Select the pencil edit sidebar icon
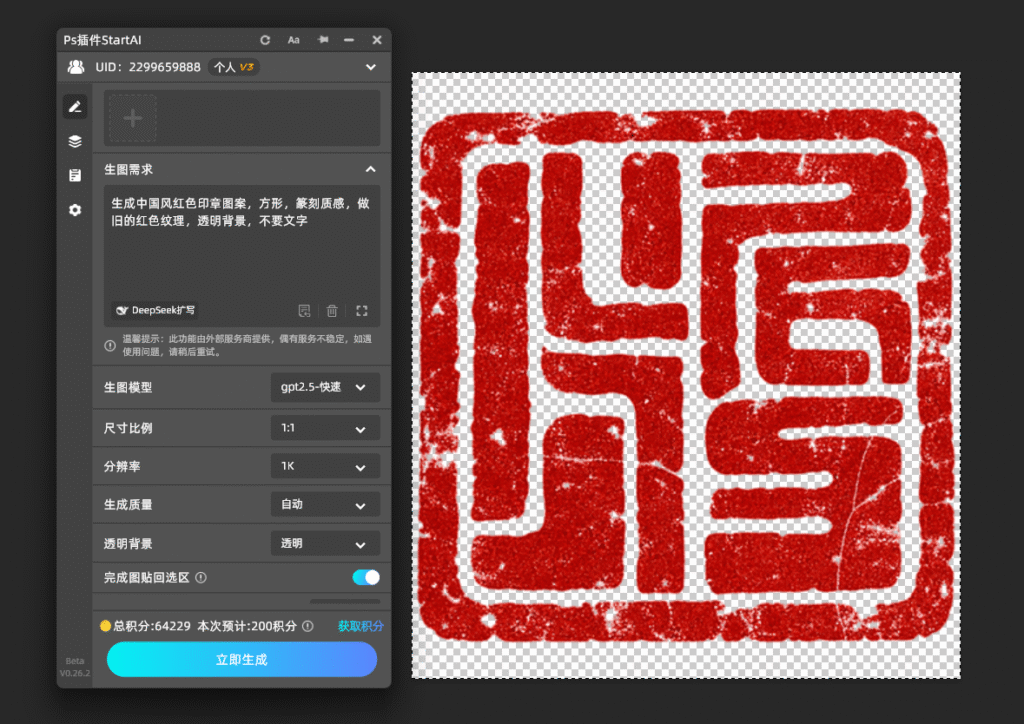This screenshot has height=724, width=1024. [75, 106]
